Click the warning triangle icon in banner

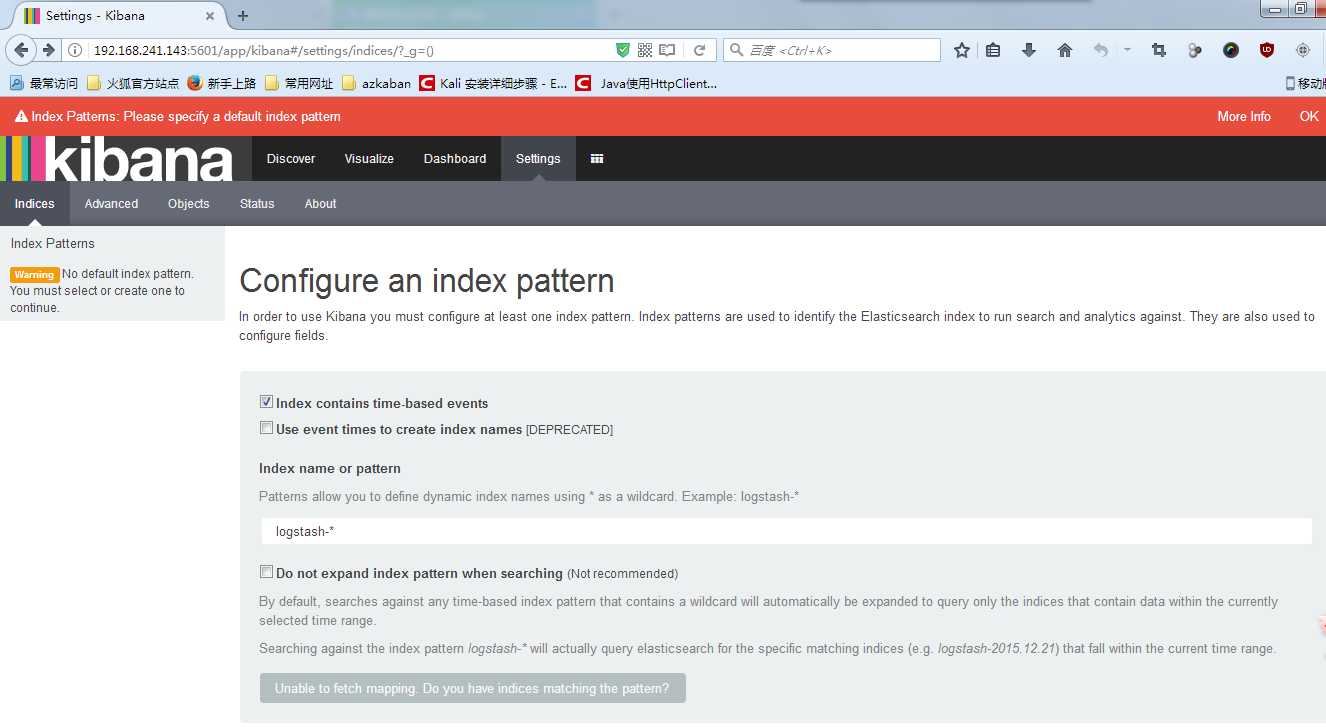pos(21,117)
